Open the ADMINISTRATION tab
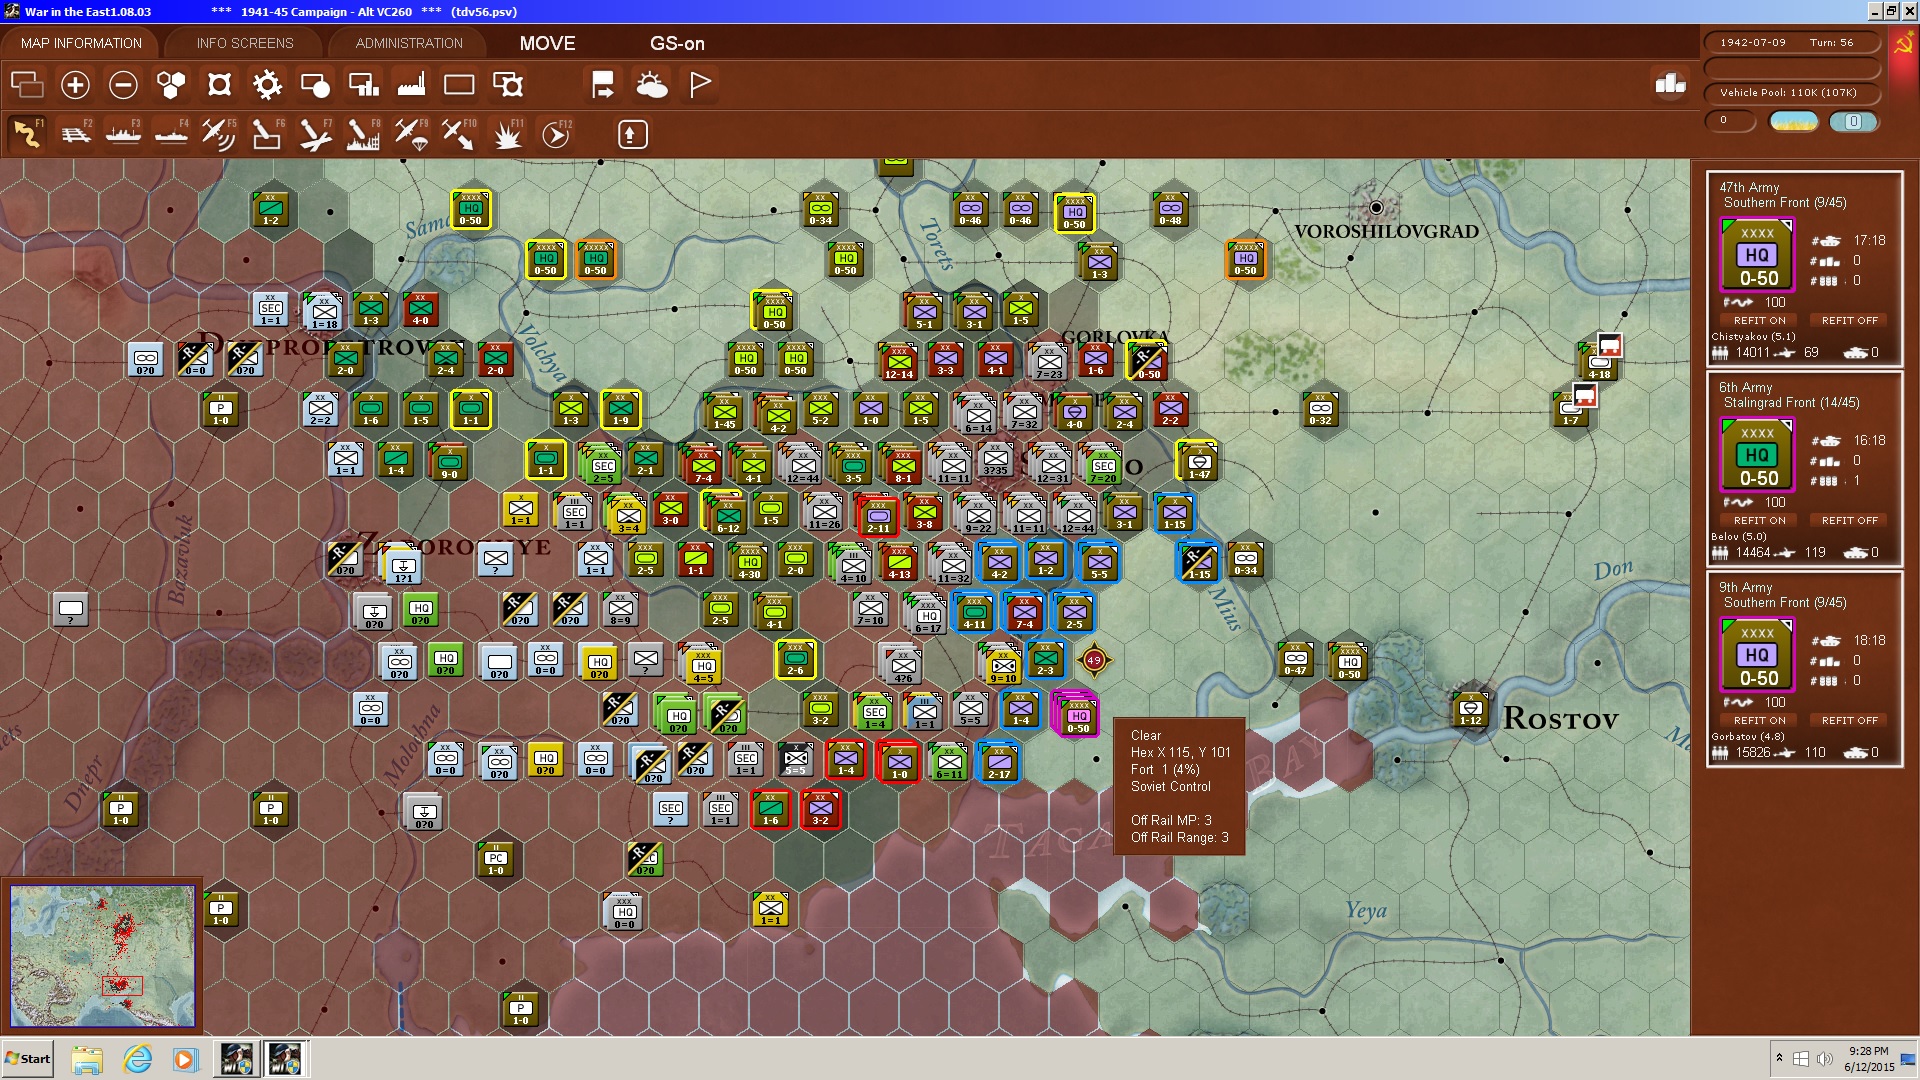Image resolution: width=1920 pixels, height=1080 pixels. (409, 43)
